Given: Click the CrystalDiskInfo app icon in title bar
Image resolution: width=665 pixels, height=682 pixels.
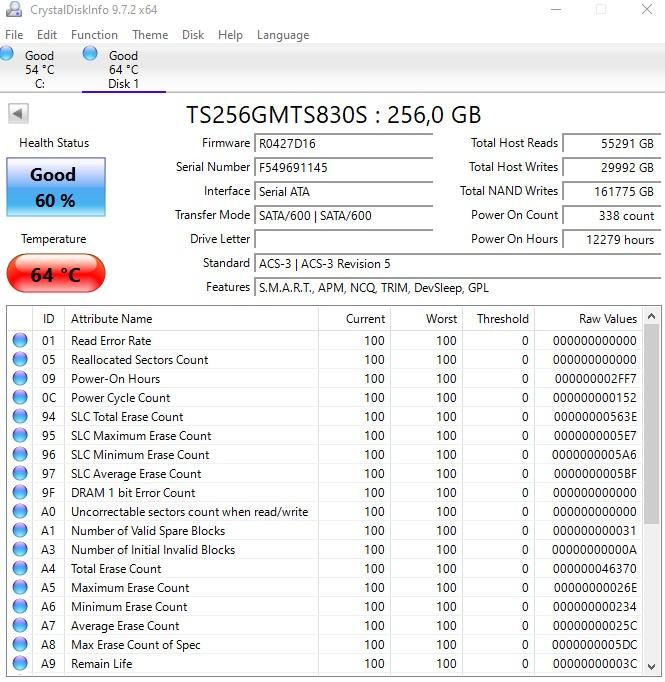Looking at the screenshot, I should click(x=13, y=10).
